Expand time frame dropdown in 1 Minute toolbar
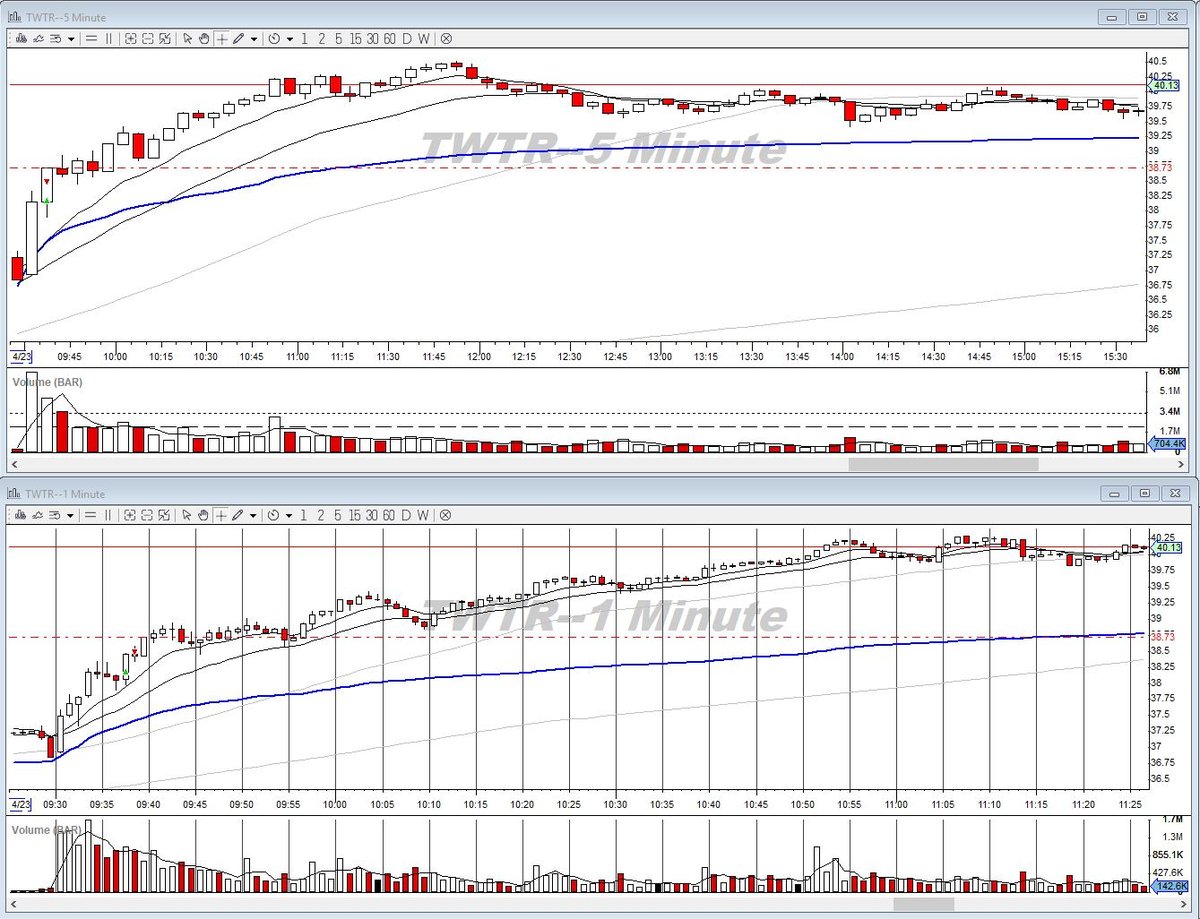The image size is (1200, 919). pyautogui.click(x=289, y=514)
